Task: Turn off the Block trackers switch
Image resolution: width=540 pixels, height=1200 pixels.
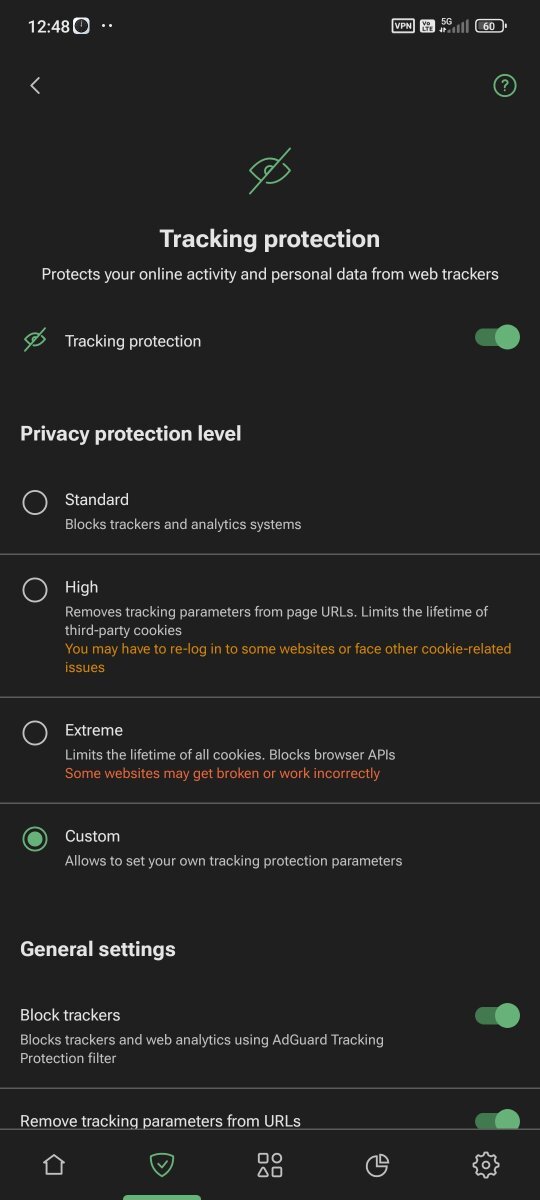Action: coord(497,1016)
